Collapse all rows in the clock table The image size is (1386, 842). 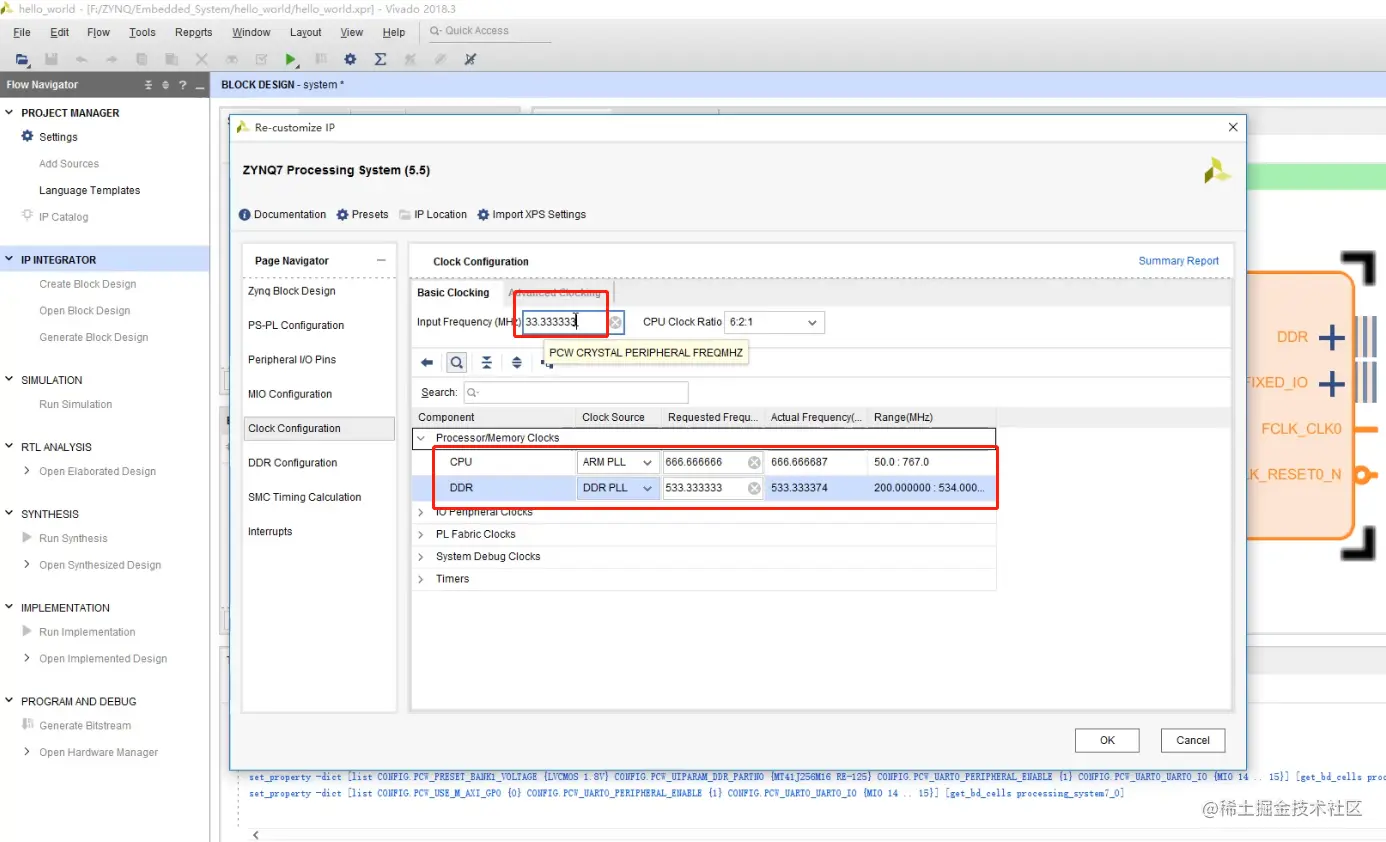[x=486, y=363]
